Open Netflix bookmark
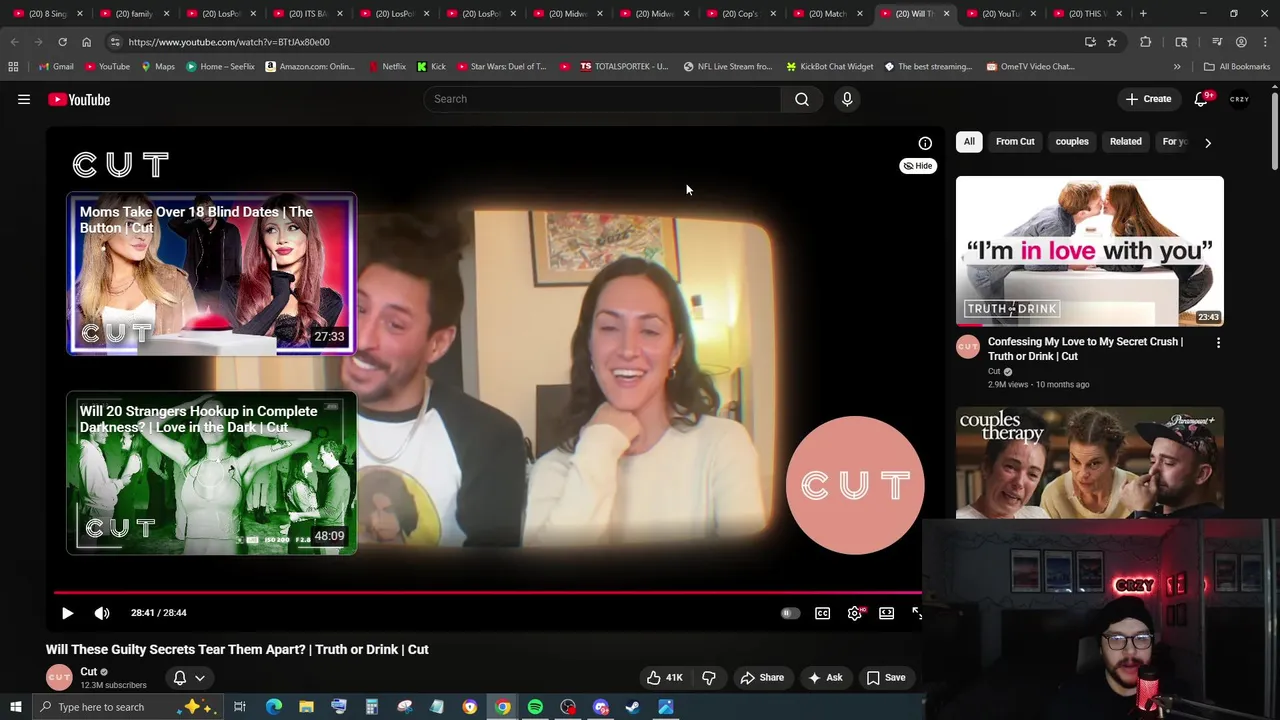 pos(387,67)
